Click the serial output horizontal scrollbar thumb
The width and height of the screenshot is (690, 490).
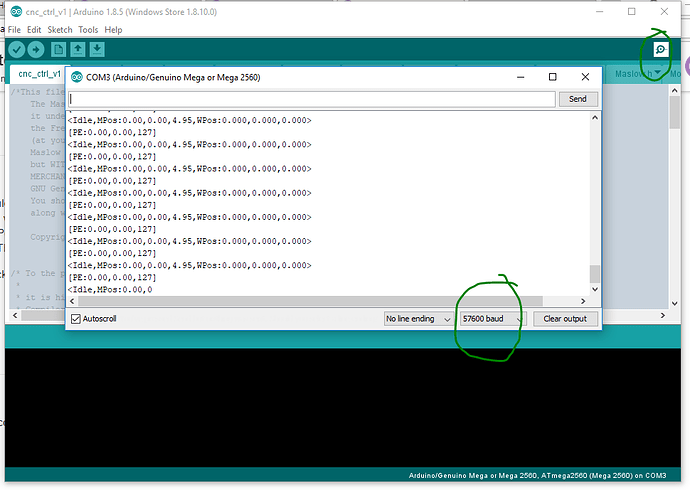click(x=310, y=301)
